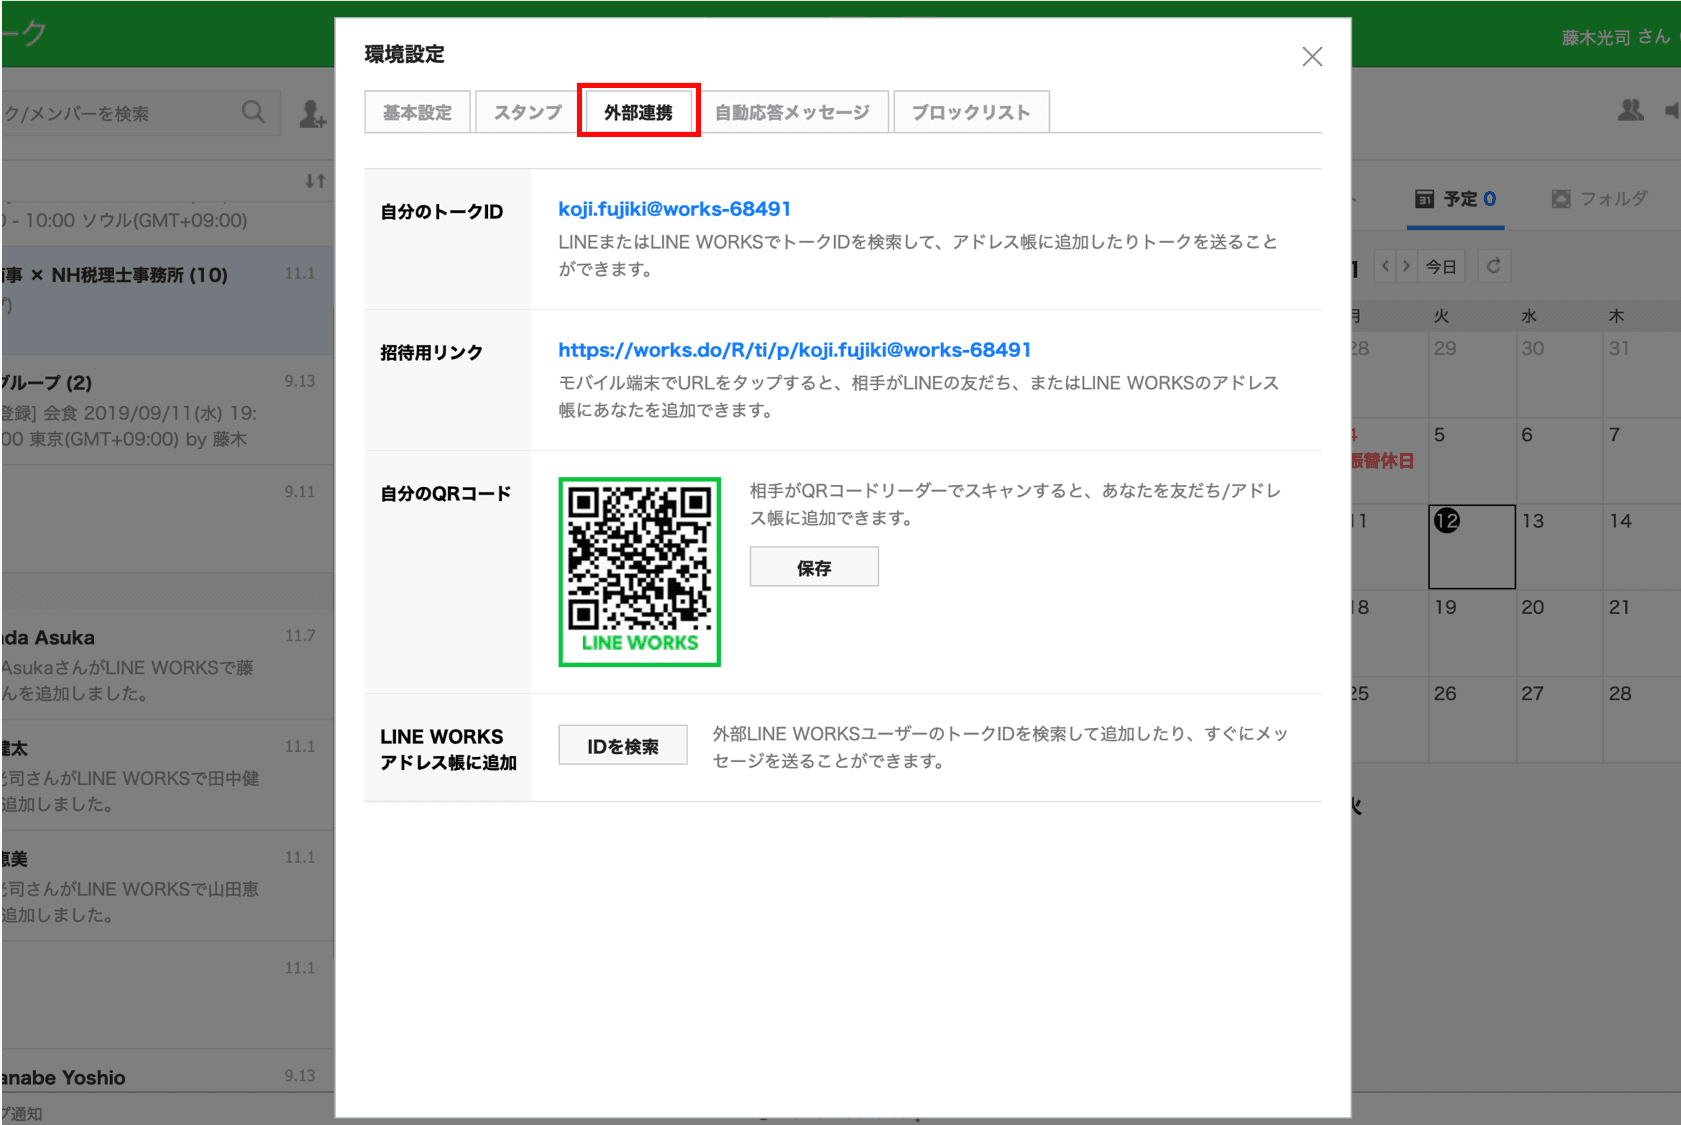This screenshot has width=1681, height=1125.
Task: Toggle the talk list sort order arrows
Action: [315, 181]
